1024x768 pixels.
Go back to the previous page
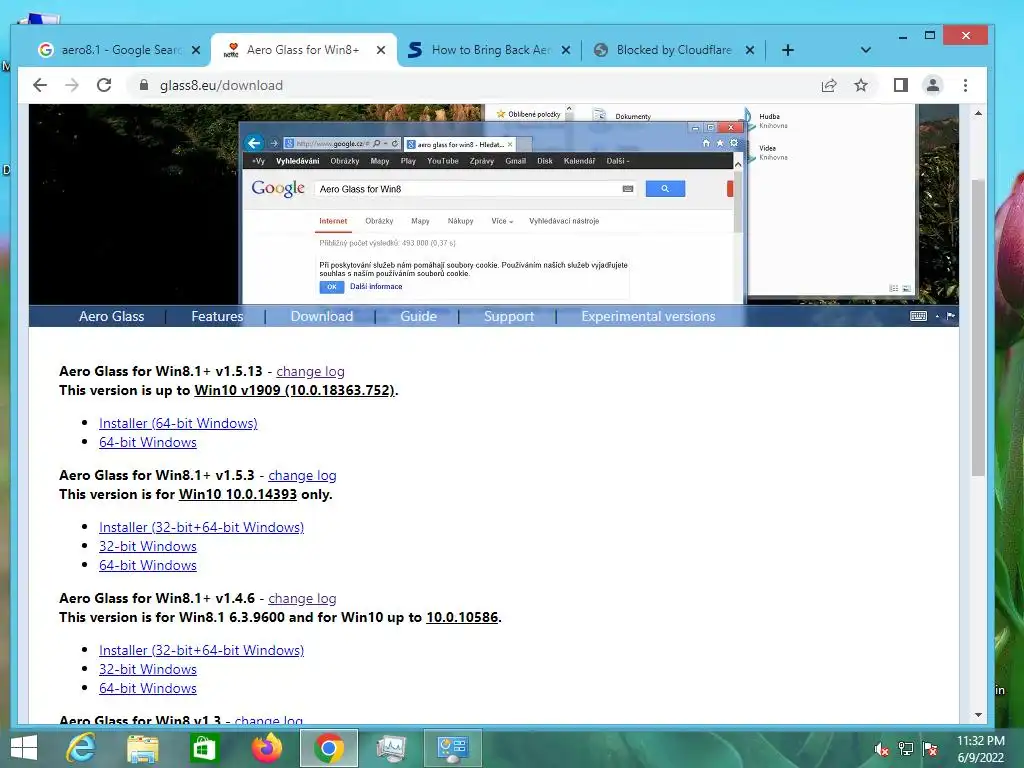tap(40, 86)
